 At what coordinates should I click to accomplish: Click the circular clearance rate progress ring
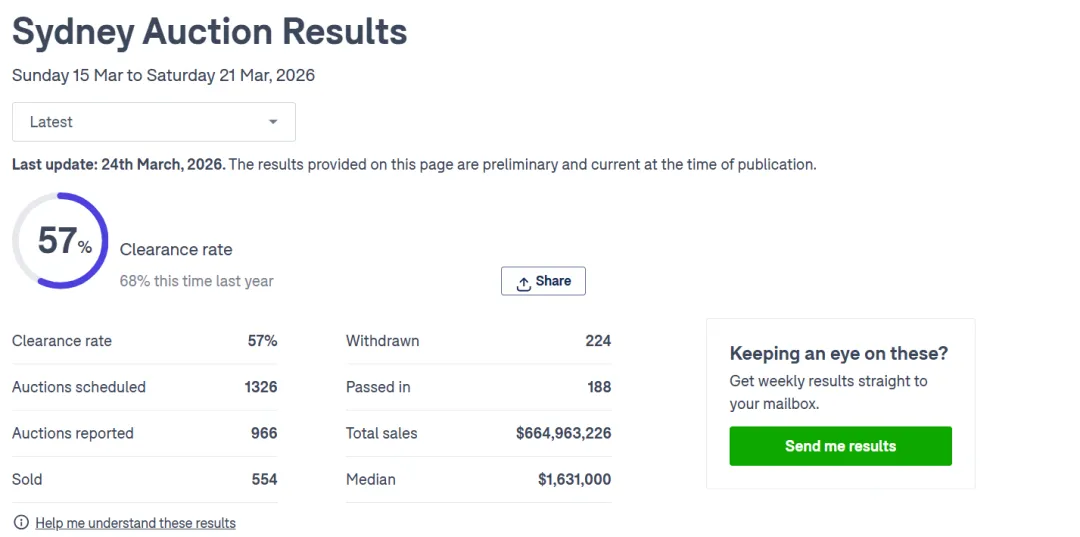pyautogui.click(x=61, y=241)
